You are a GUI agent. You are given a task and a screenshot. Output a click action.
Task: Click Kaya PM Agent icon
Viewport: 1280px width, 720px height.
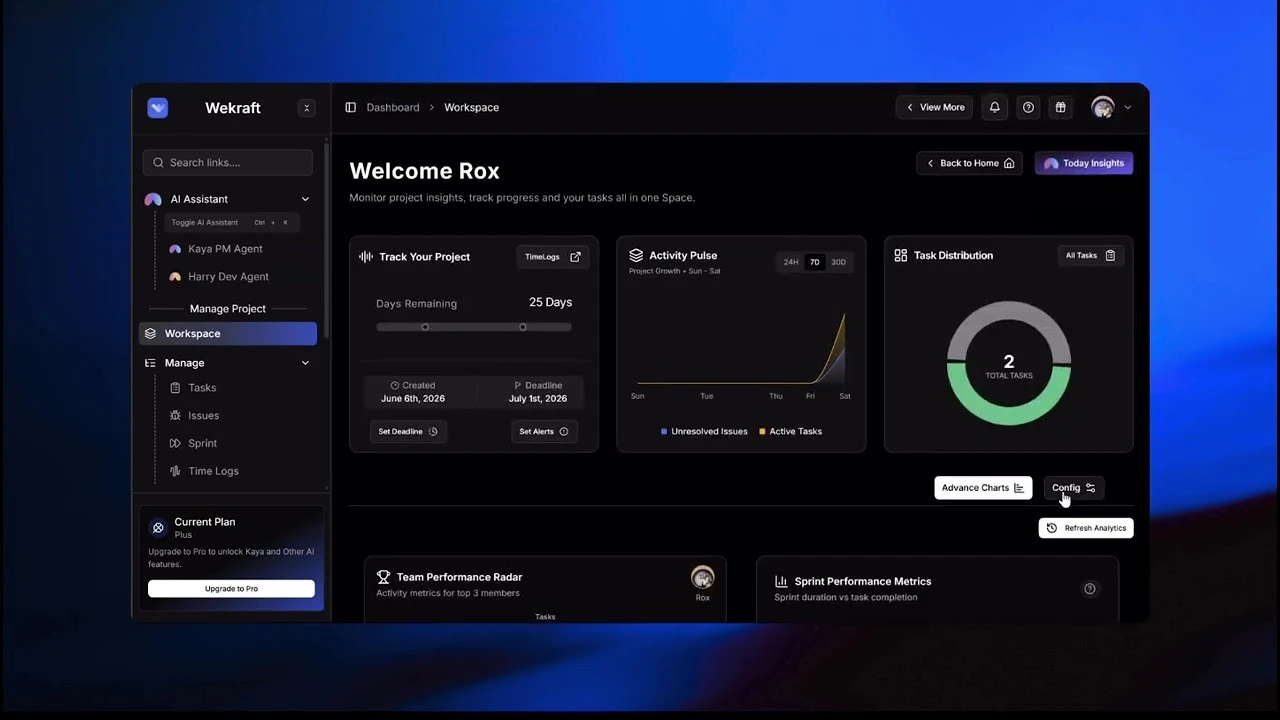[x=175, y=249]
